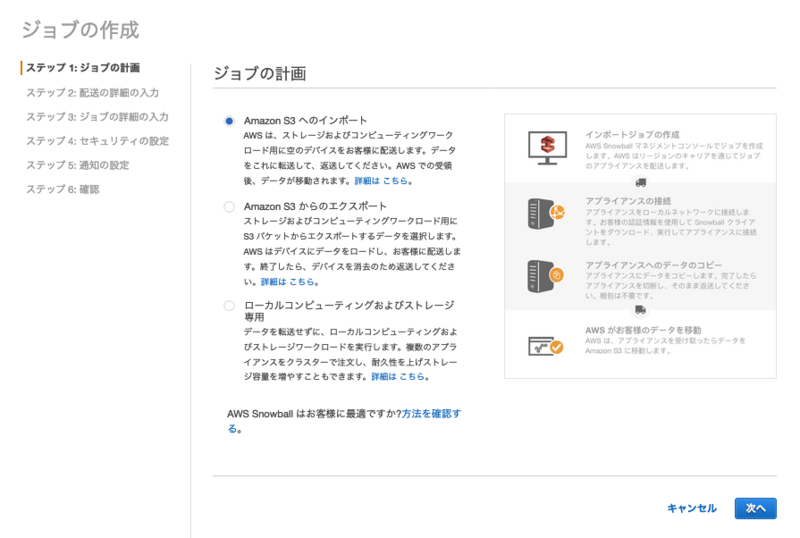Click the アプライアンスへのデータのコピー heading
800x538 pixels.
point(654,265)
